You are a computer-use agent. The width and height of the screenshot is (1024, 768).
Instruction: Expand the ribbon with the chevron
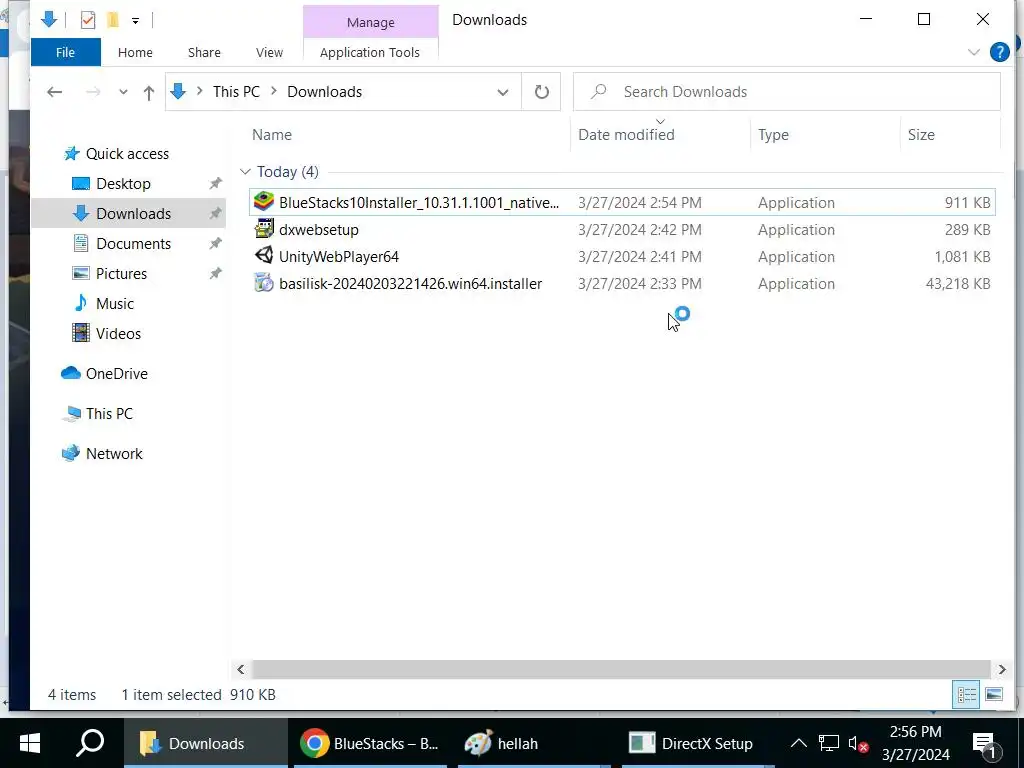[973, 52]
